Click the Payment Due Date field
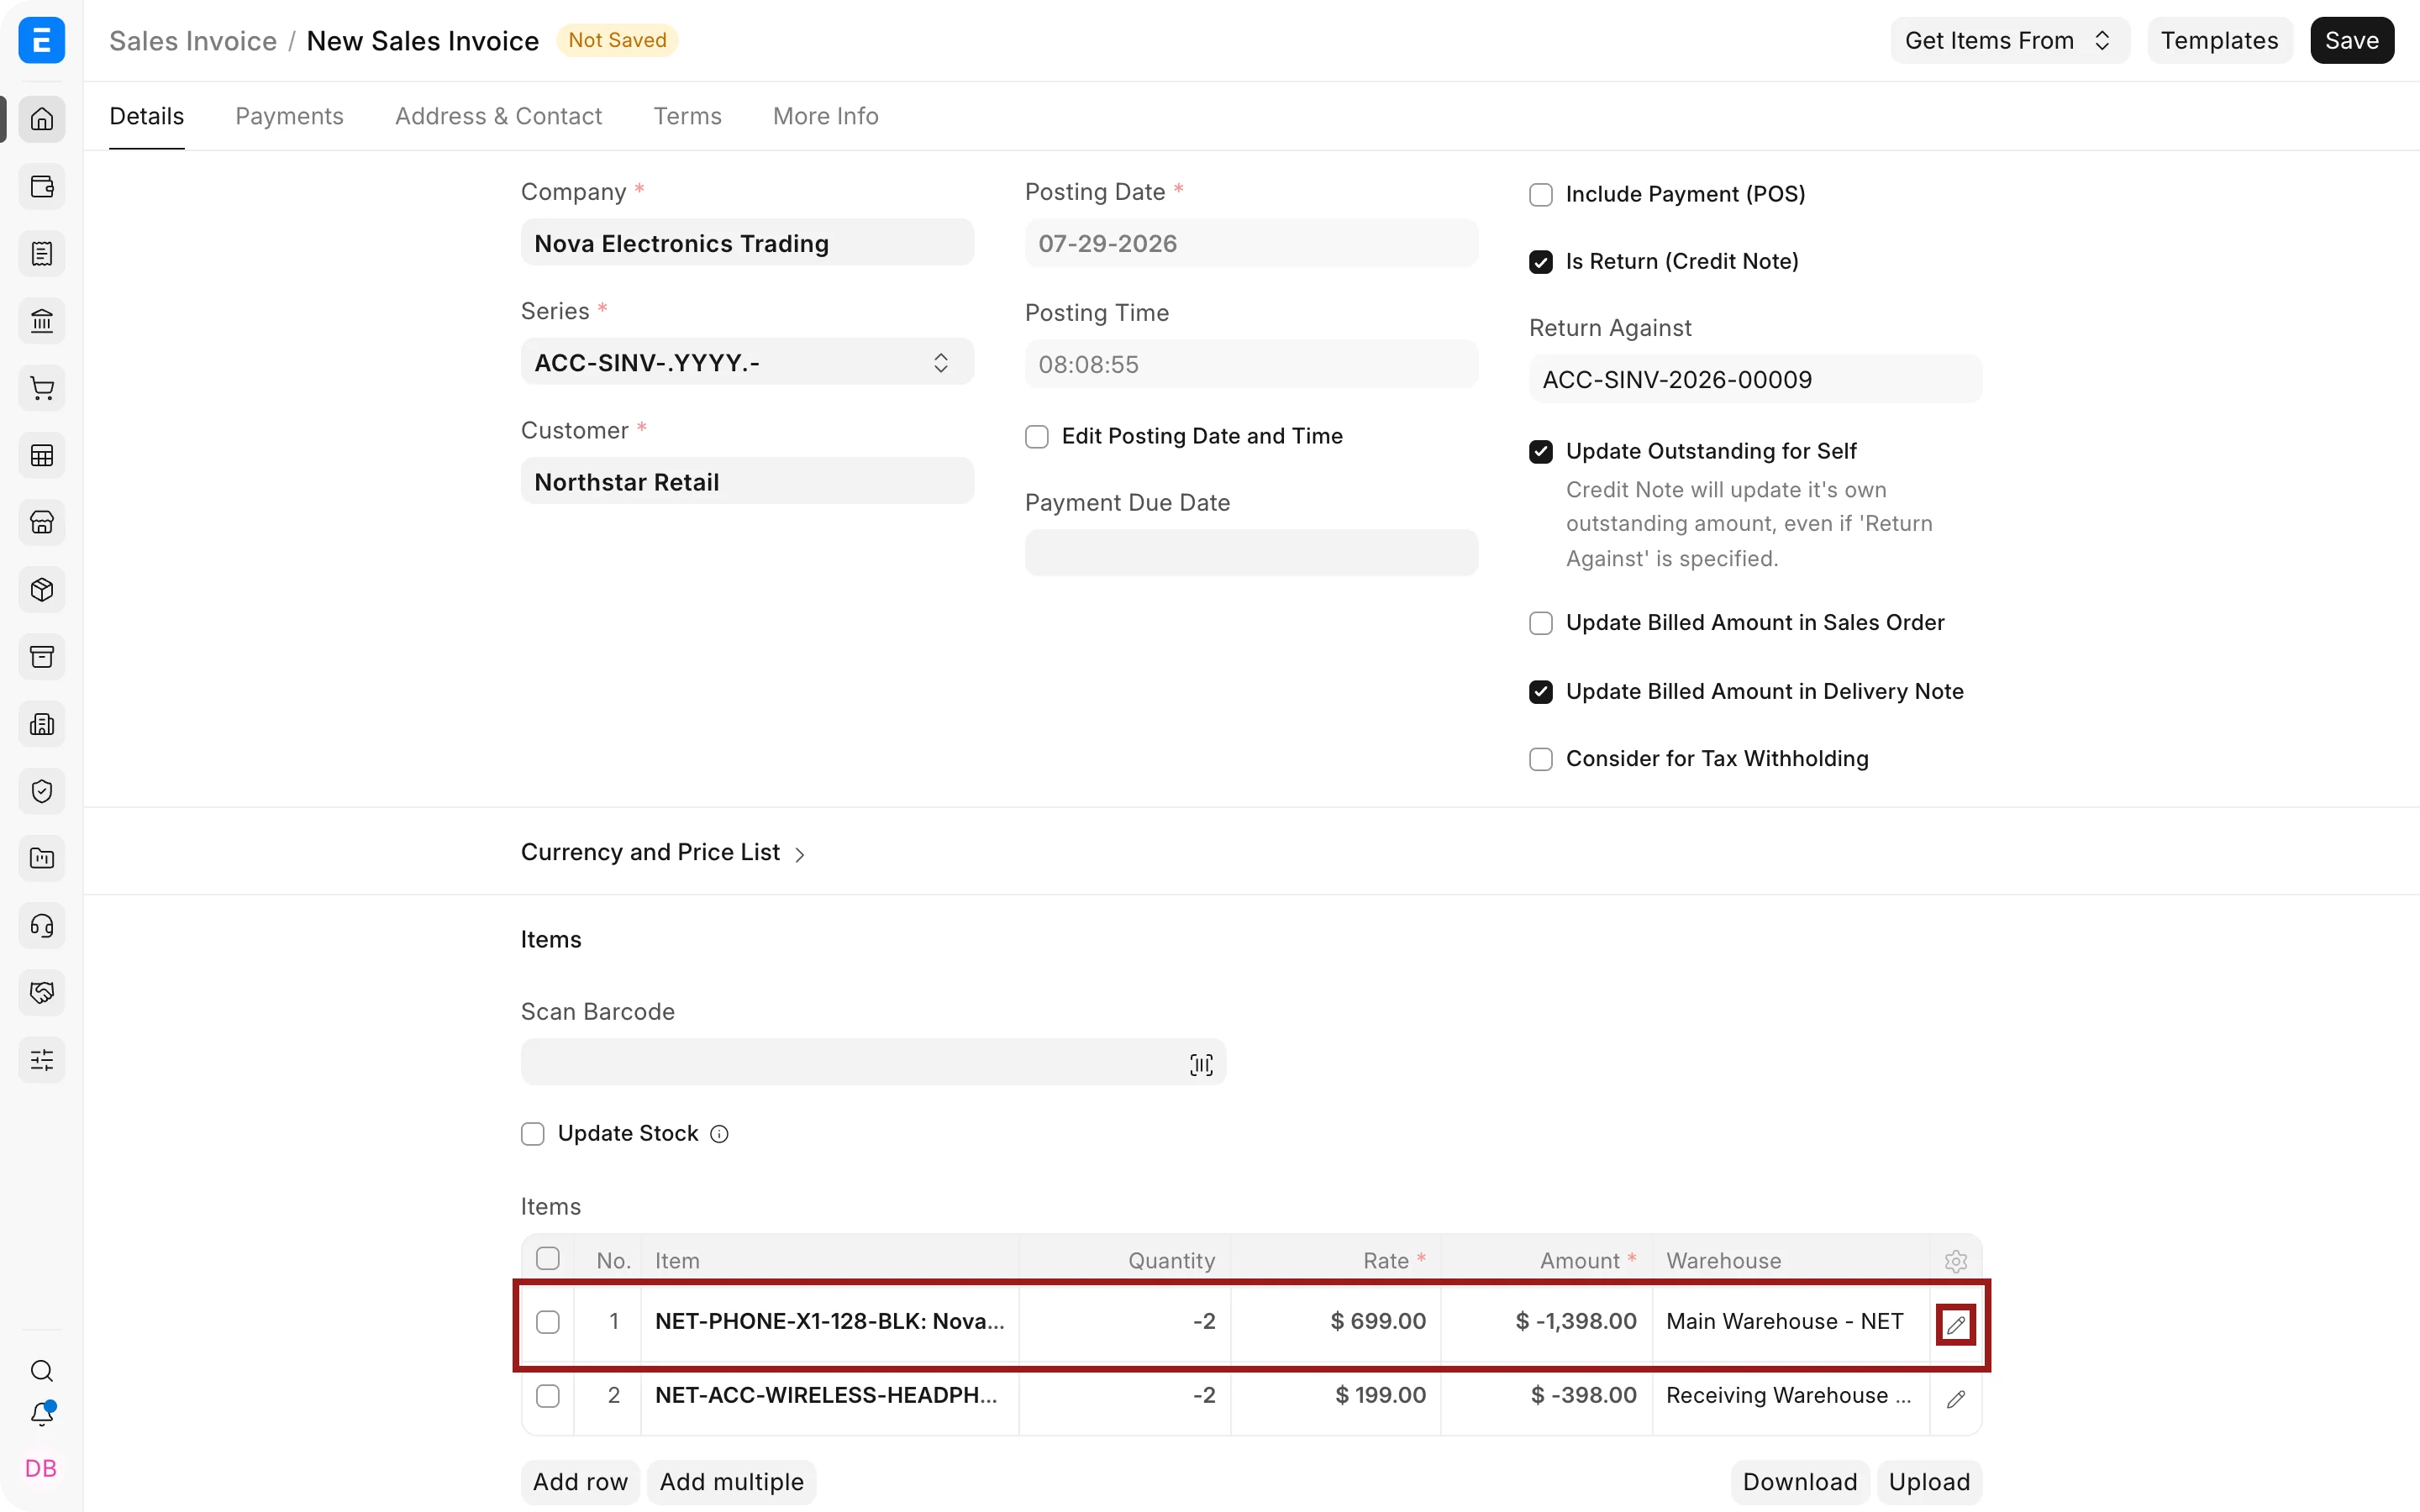 coord(1251,553)
